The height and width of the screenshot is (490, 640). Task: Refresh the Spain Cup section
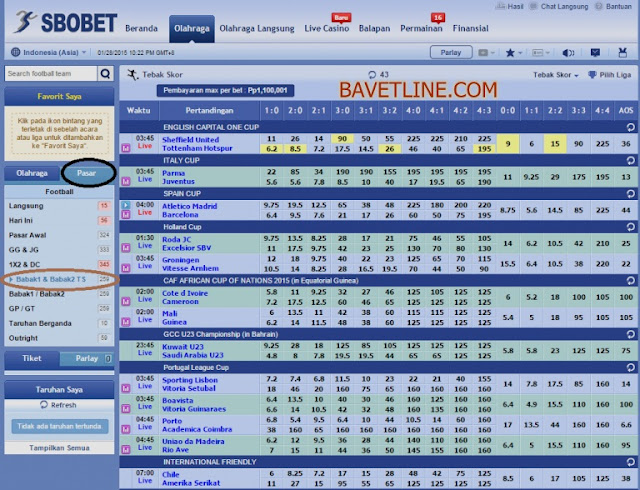(x=630, y=194)
